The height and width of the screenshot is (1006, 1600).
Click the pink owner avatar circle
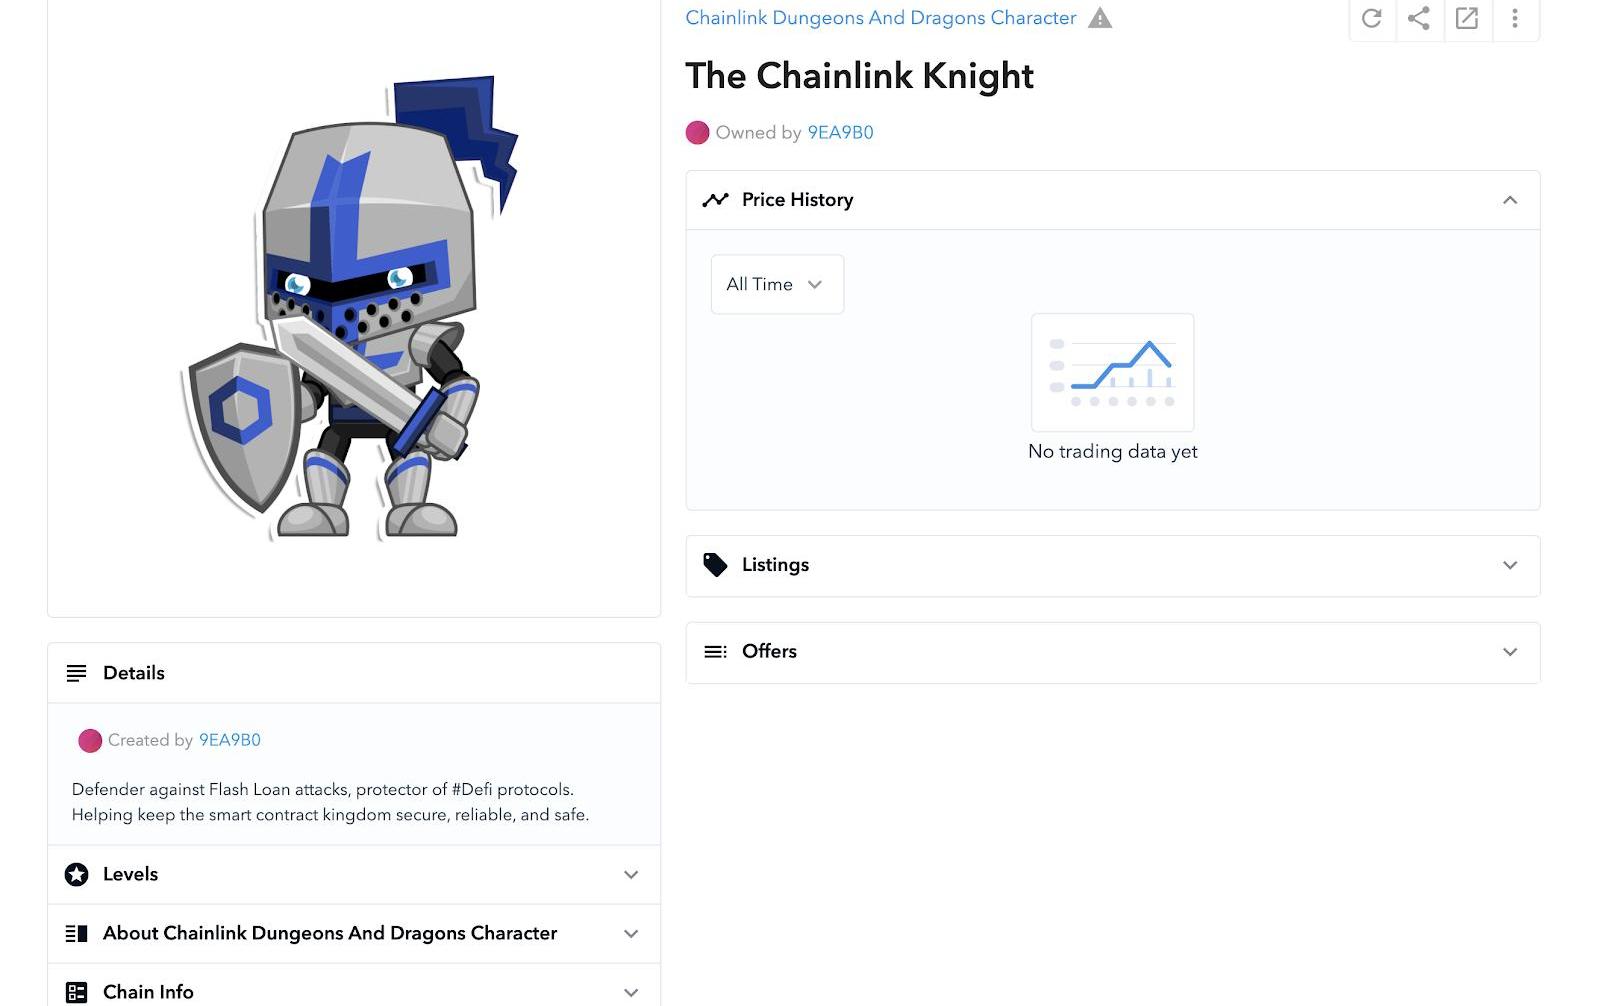point(697,132)
